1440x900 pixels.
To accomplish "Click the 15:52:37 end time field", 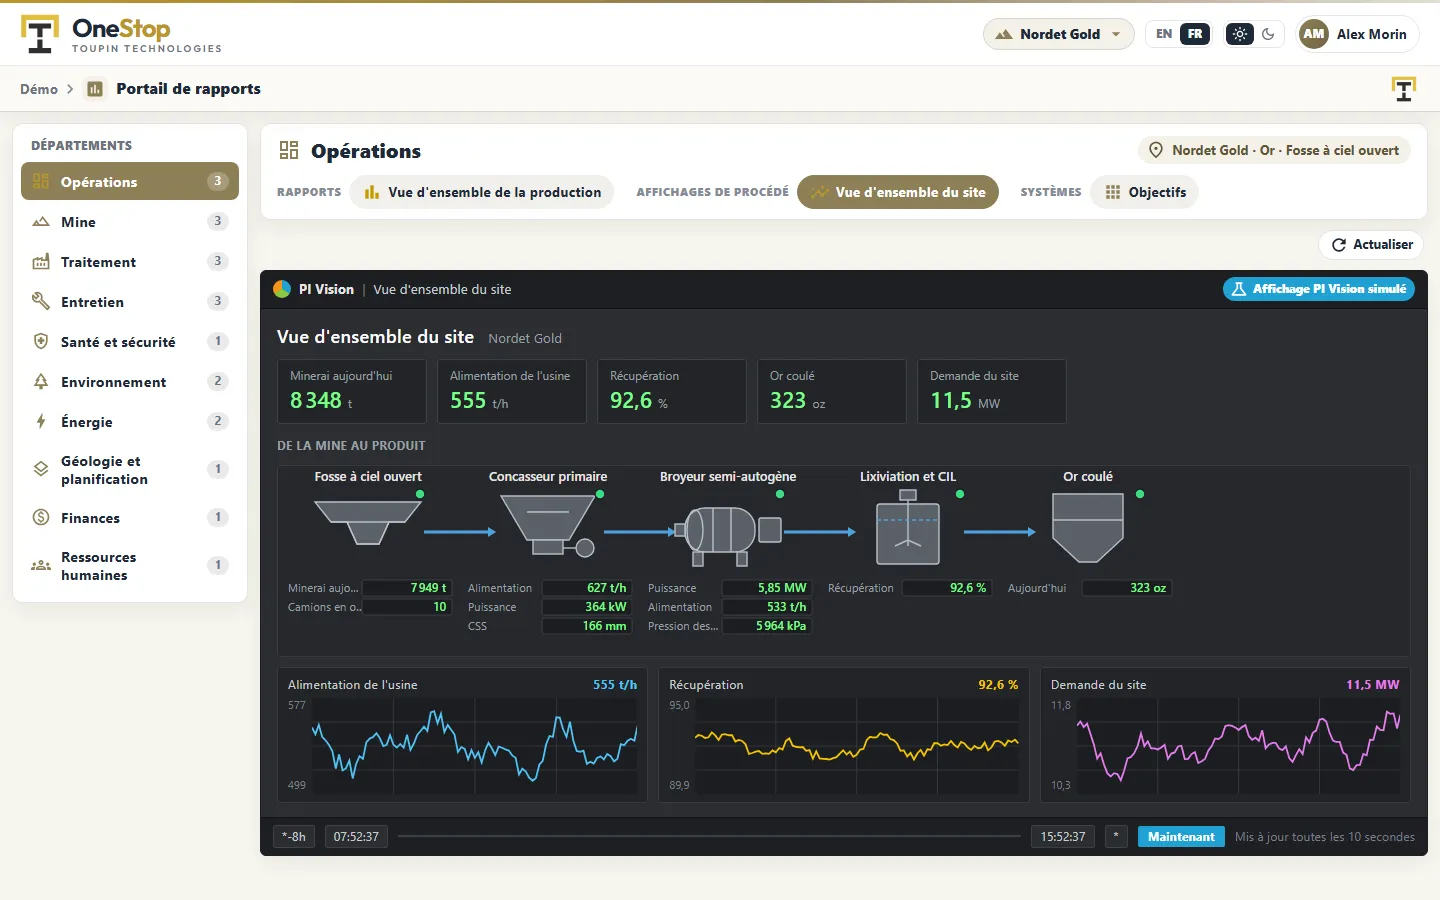I will 1062,836.
